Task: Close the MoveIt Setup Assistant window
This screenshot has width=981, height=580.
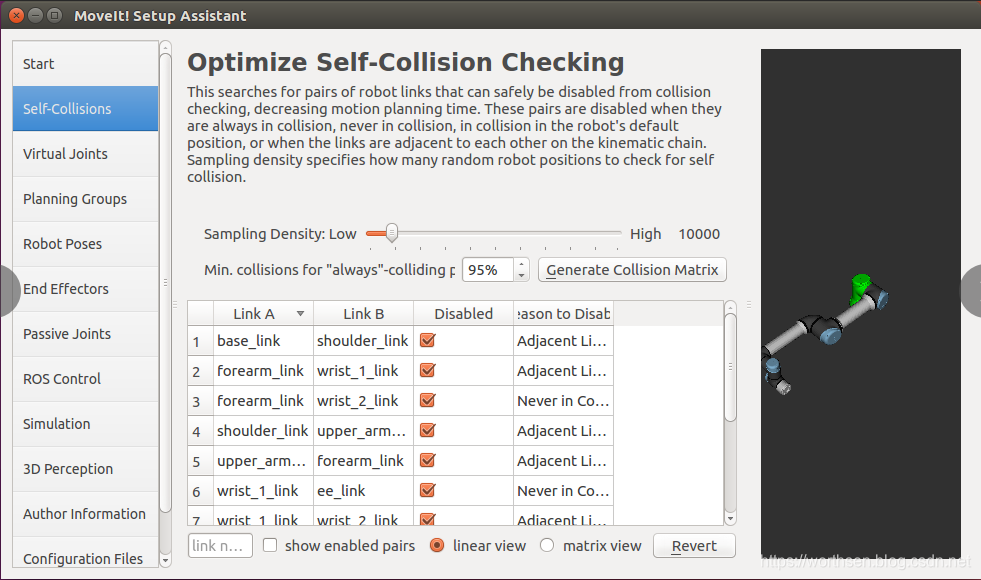Action: click(x=17, y=16)
